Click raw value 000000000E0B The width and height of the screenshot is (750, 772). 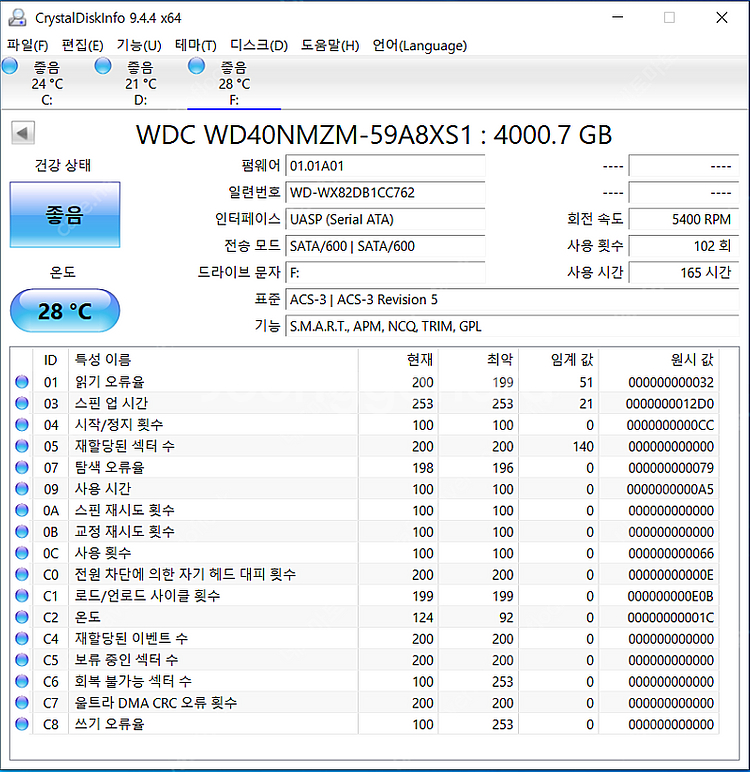[670, 596]
